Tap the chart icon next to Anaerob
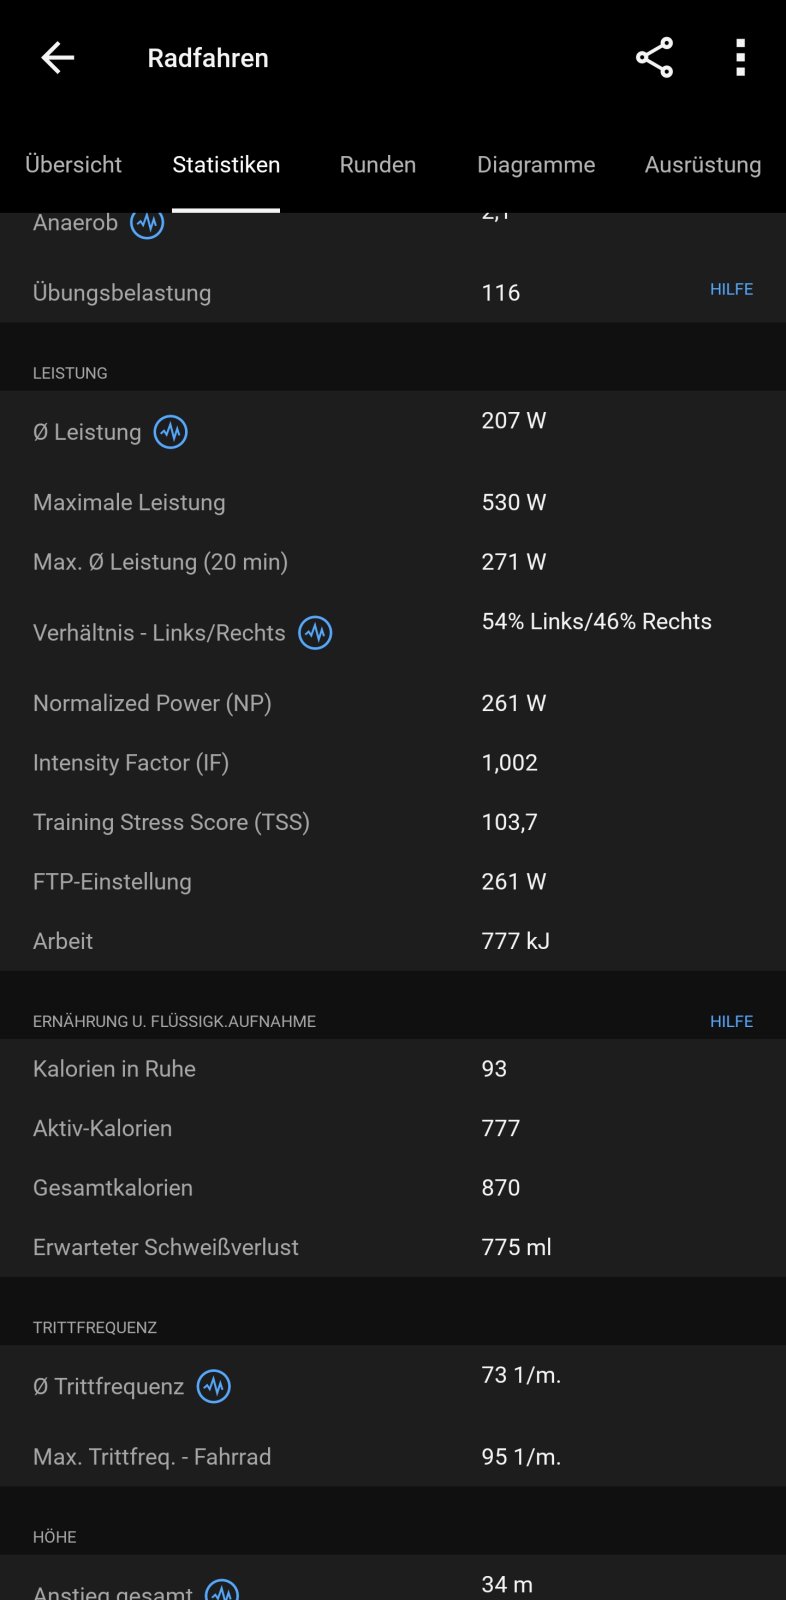Viewport: 786px width, 1600px height. 147,224
